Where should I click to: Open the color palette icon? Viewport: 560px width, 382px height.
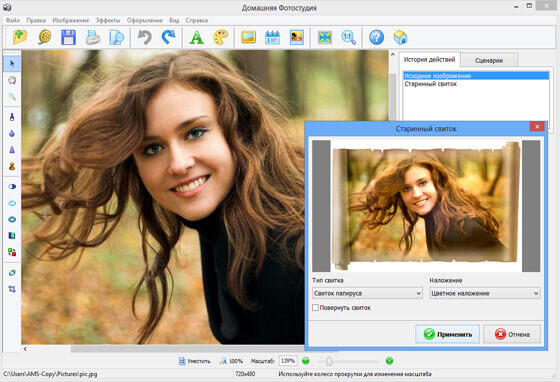220,37
